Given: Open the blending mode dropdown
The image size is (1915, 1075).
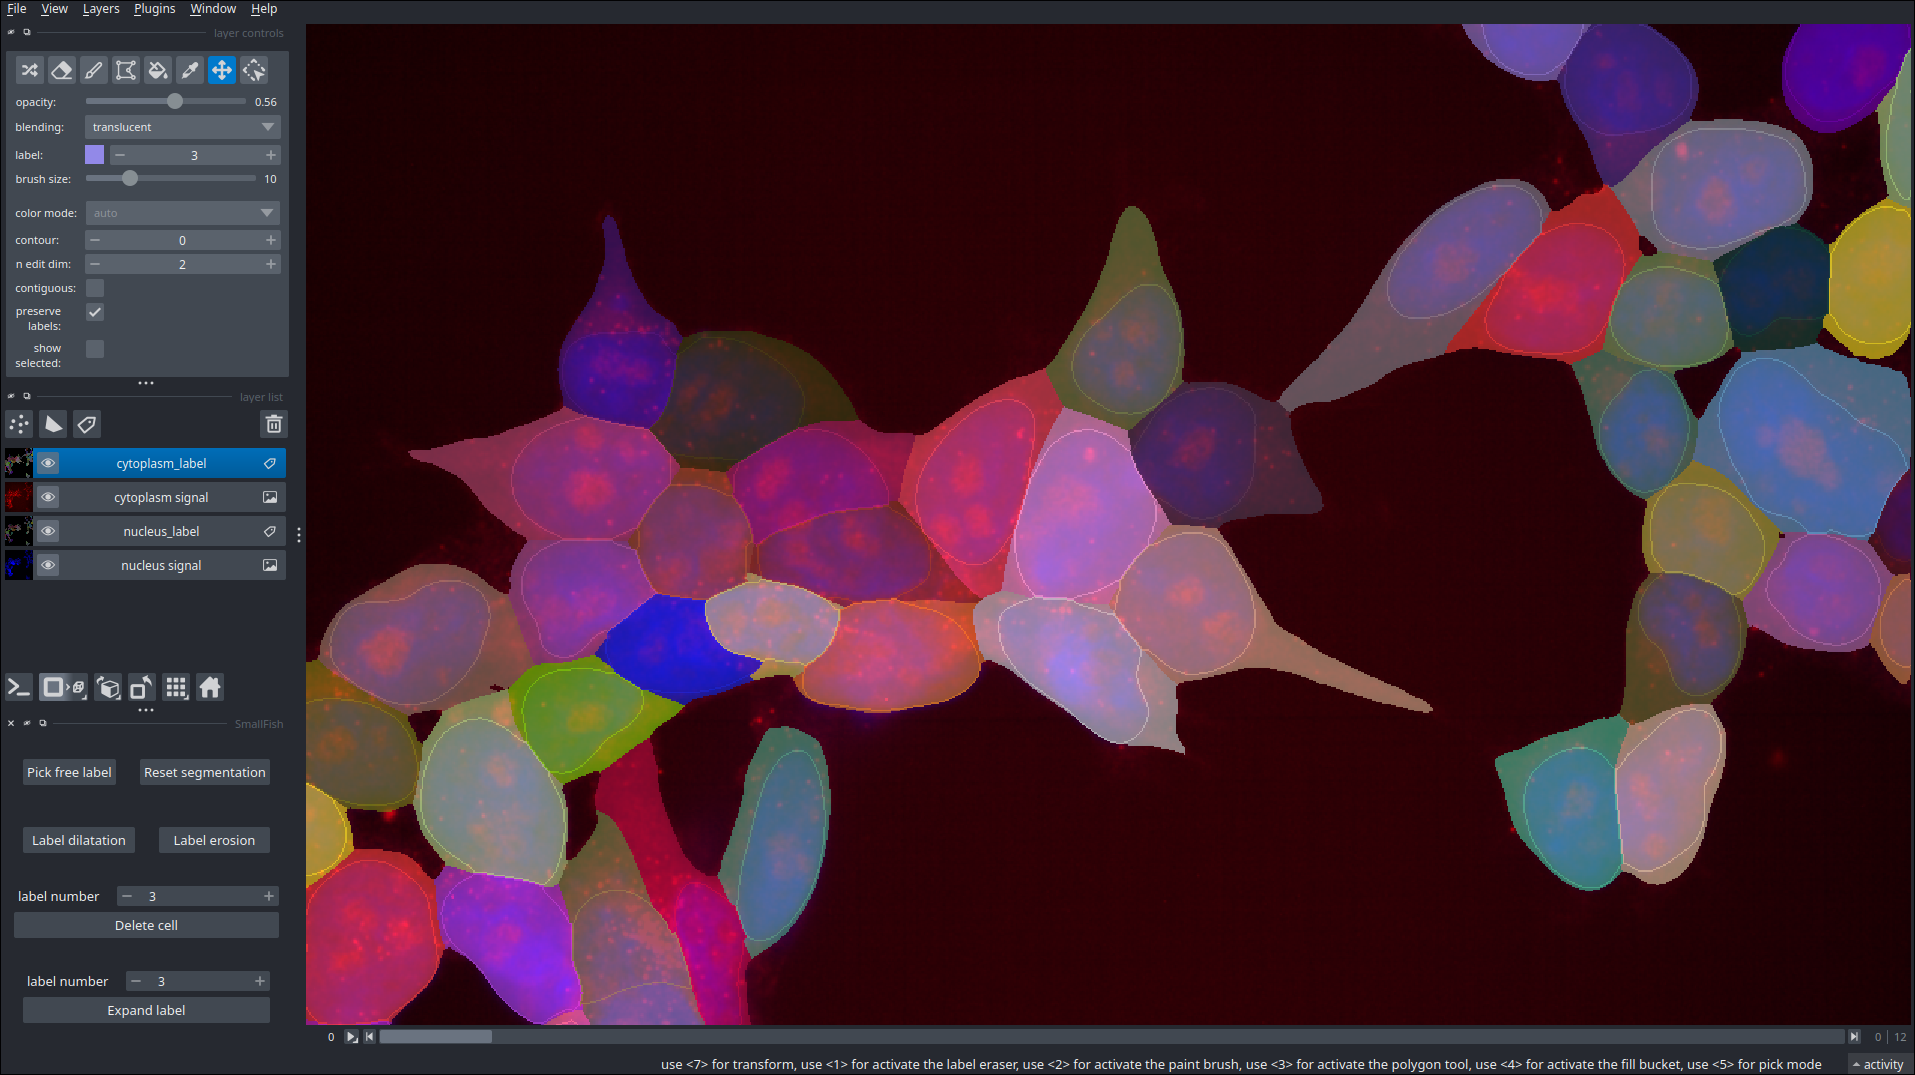Looking at the screenshot, I should pos(182,127).
